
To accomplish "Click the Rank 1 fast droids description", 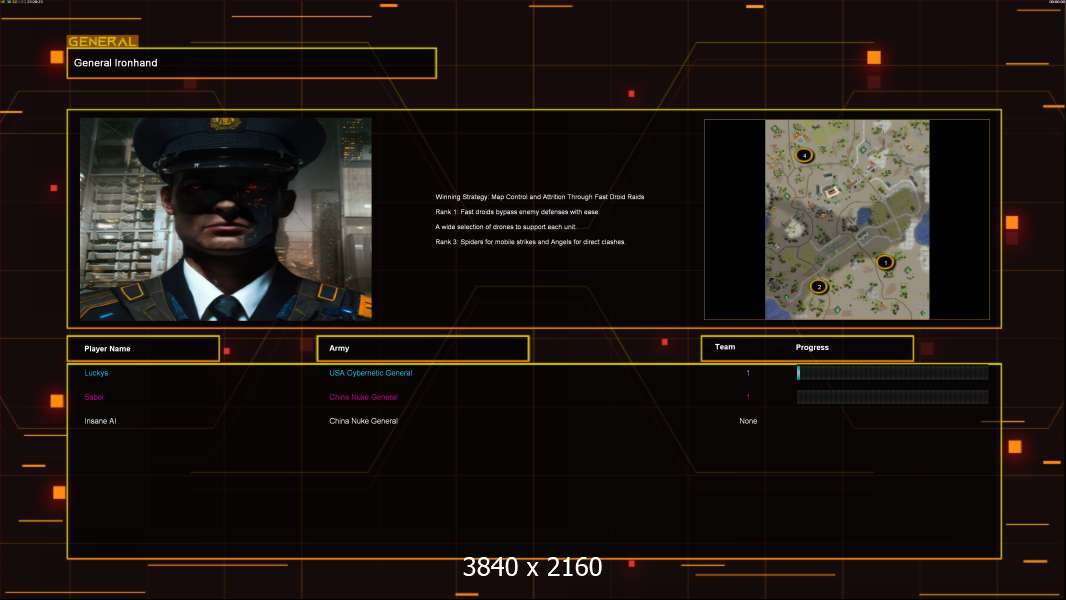I will [x=517, y=212].
